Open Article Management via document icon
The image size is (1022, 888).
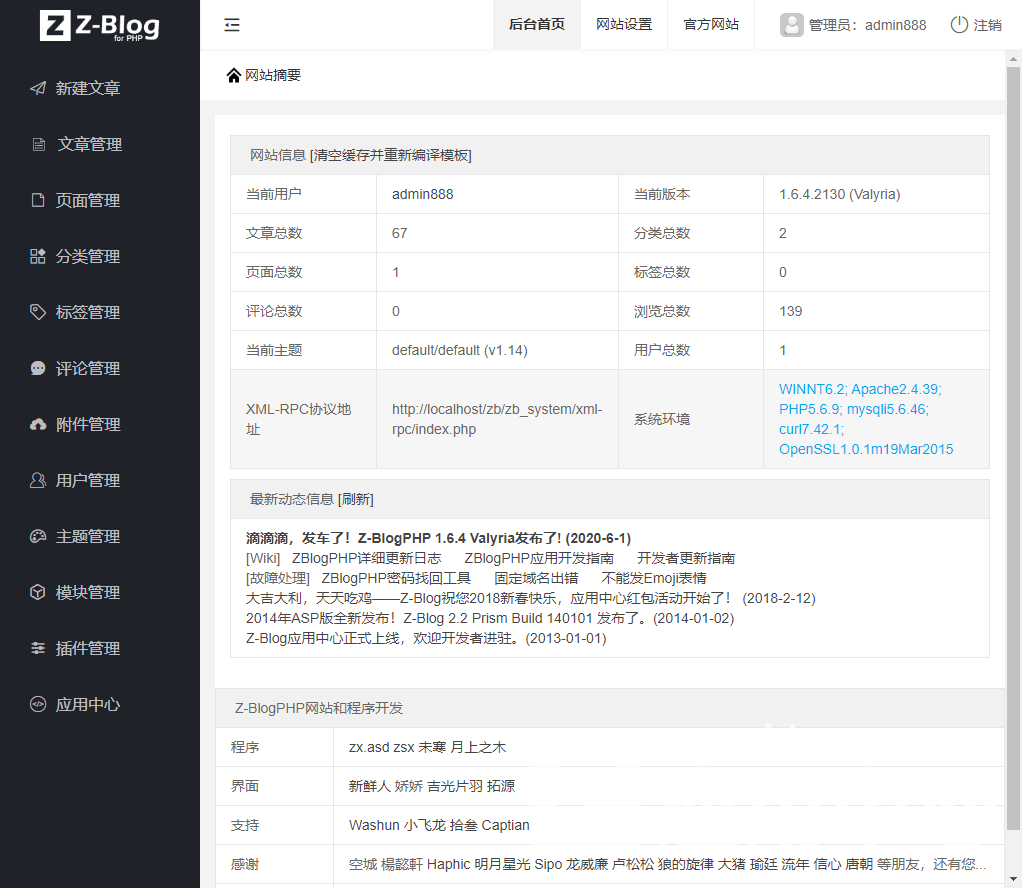tap(39, 144)
